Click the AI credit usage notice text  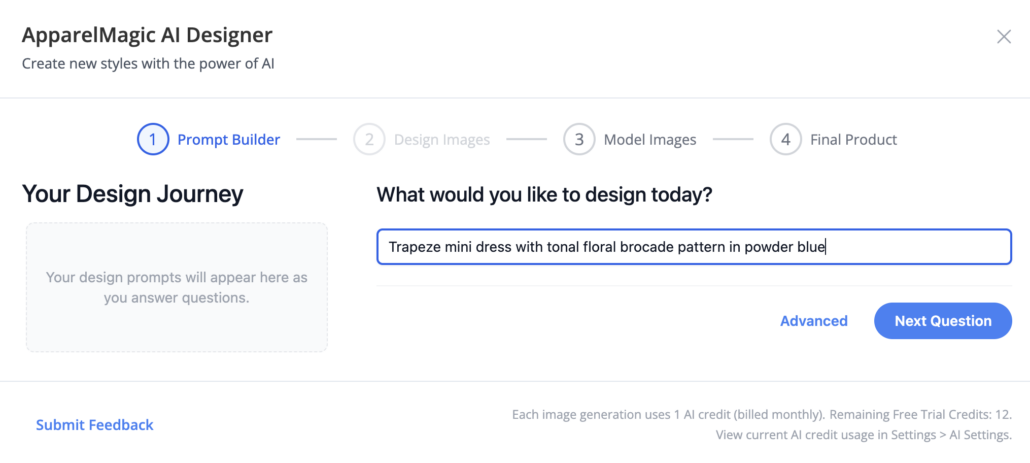click(x=762, y=425)
